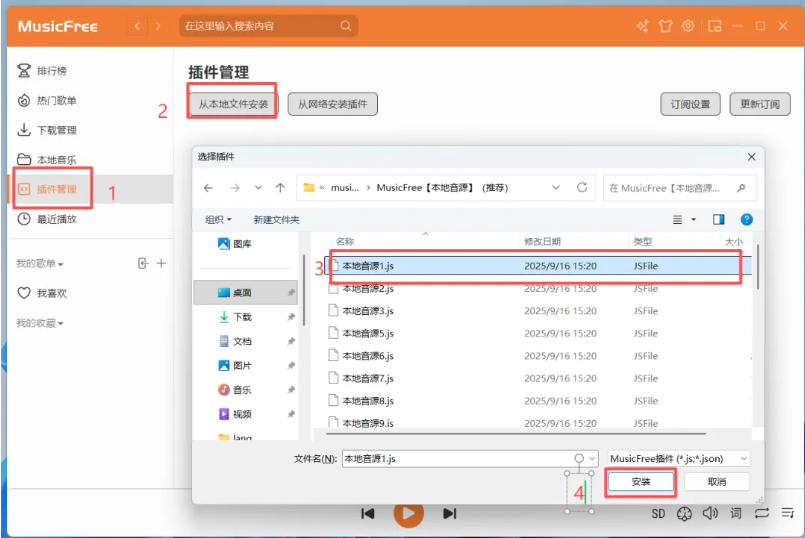Go back in file dialog
This screenshot has width=805, height=538.
(x=208, y=188)
